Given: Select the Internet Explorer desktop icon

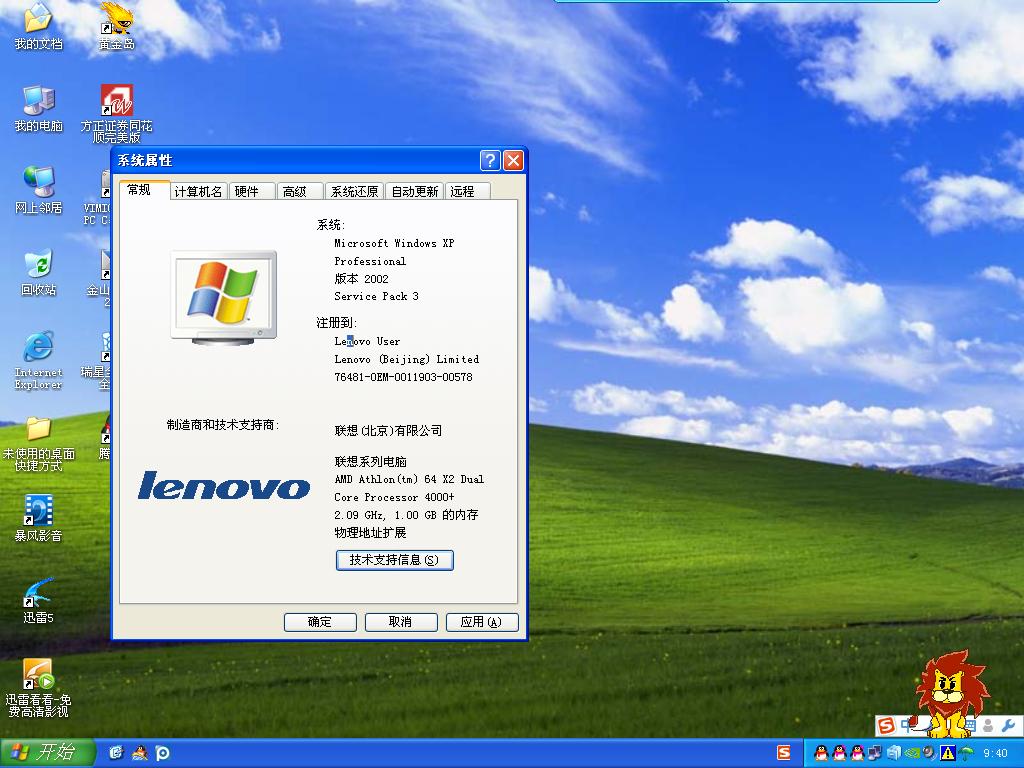Looking at the screenshot, I should pos(38,360).
